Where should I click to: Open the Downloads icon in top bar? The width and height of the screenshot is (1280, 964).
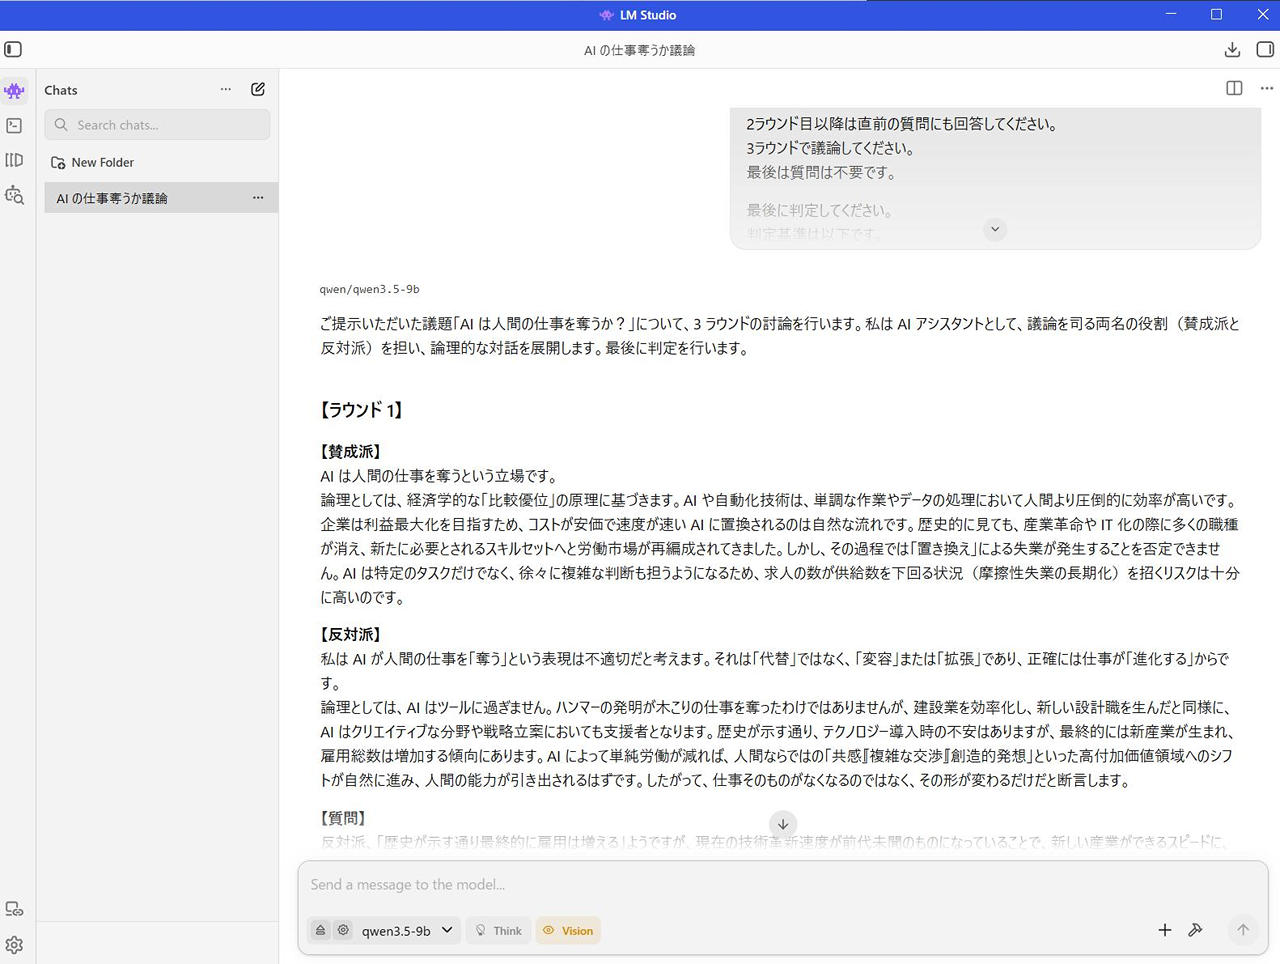tap(1232, 49)
